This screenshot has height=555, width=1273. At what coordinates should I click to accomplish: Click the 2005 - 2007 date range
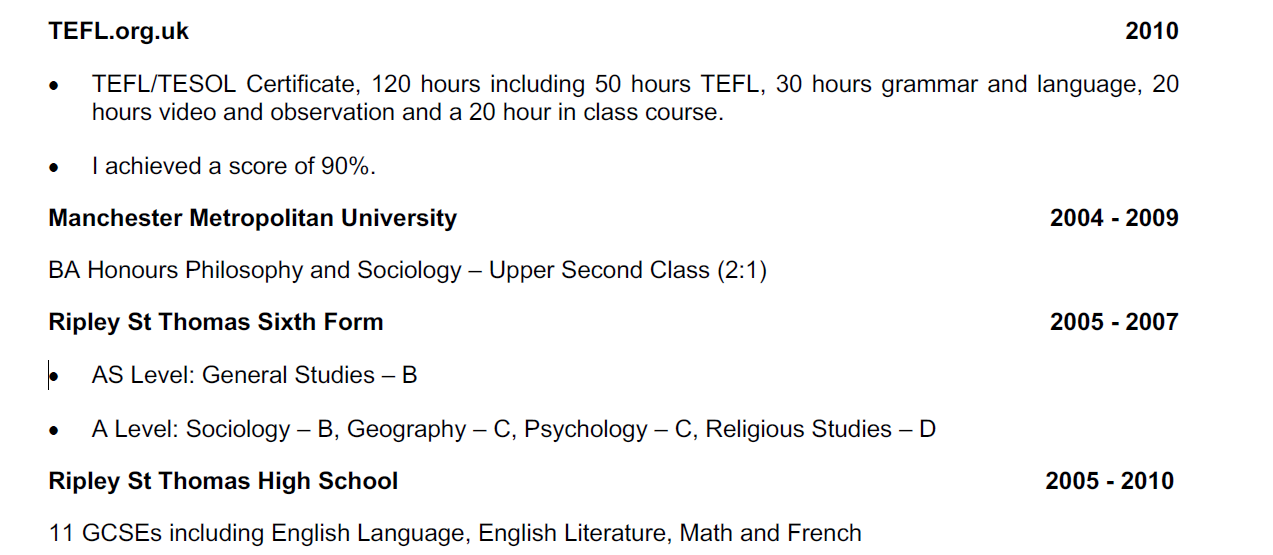(1113, 322)
